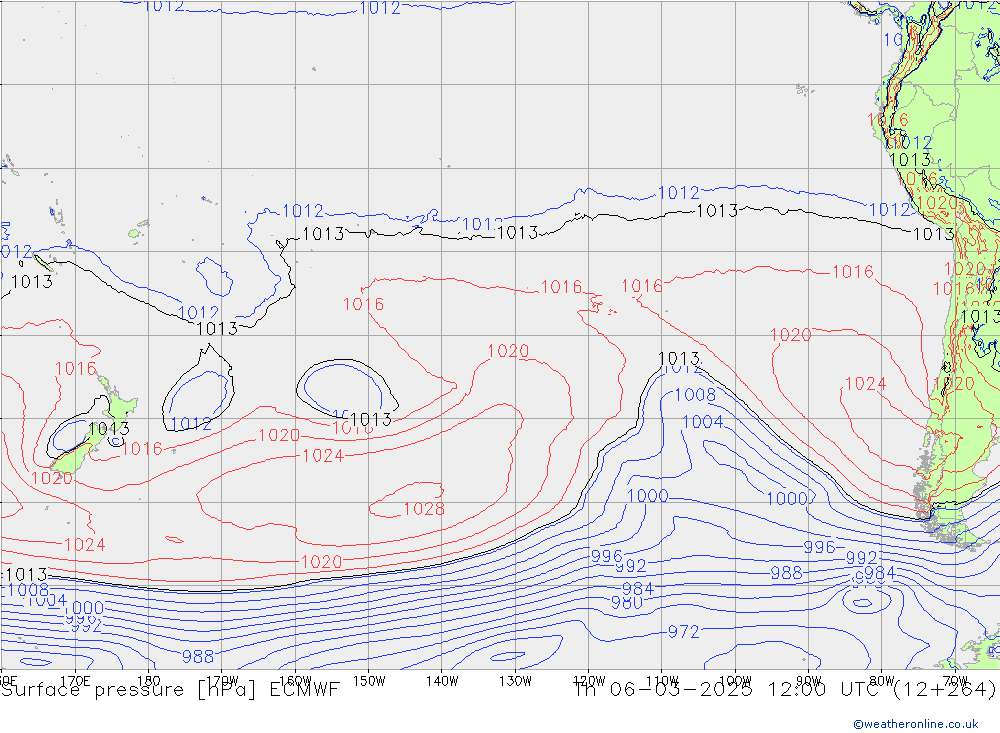This screenshot has width=1000, height=733.
Task: Click the 980 isobar label
Action: pyautogui.click(x=626, y=603)
